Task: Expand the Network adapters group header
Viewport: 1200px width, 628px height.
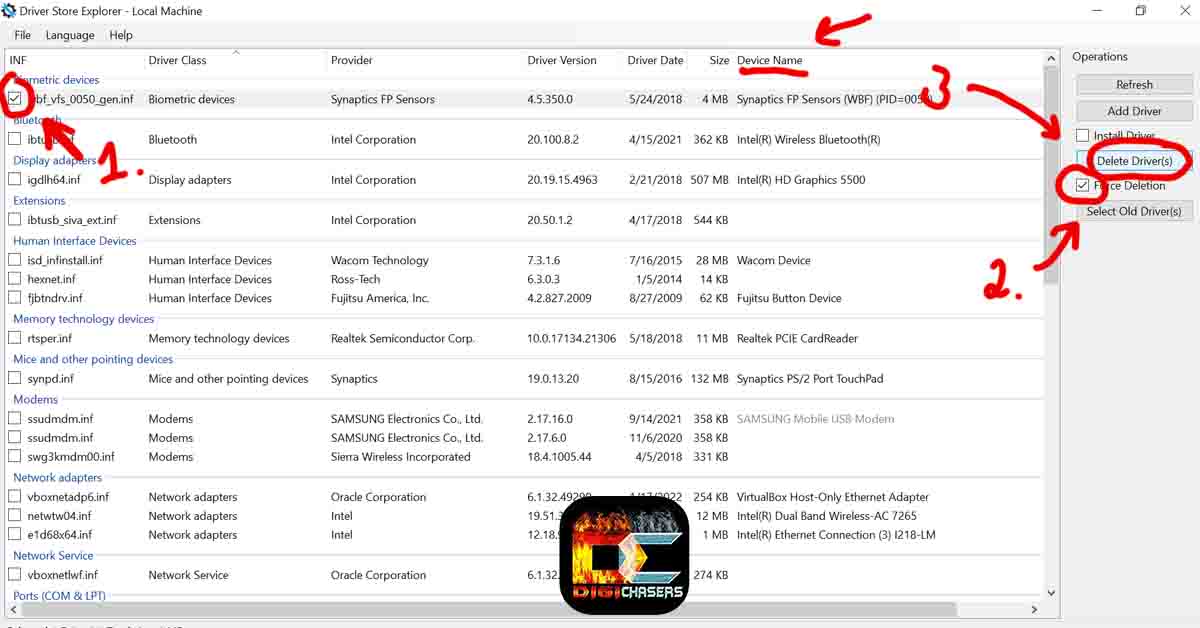Action: click(57, 478)
